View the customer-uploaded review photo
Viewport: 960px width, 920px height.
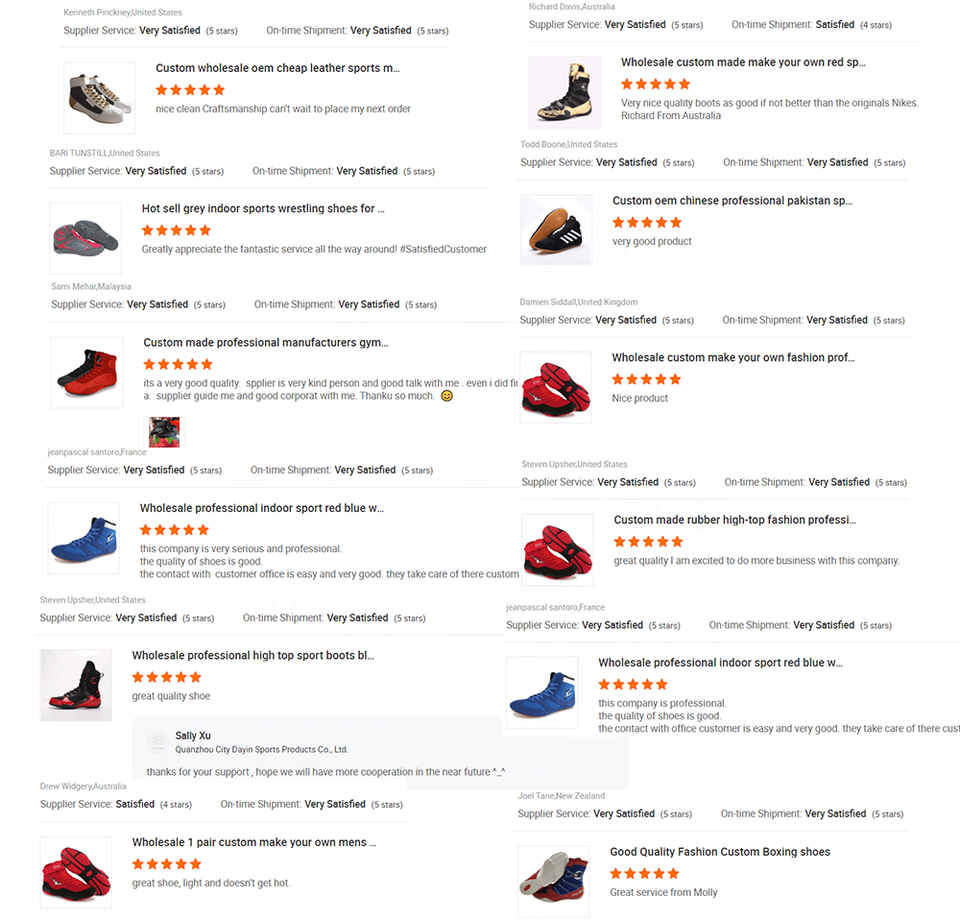pos(164,432)
